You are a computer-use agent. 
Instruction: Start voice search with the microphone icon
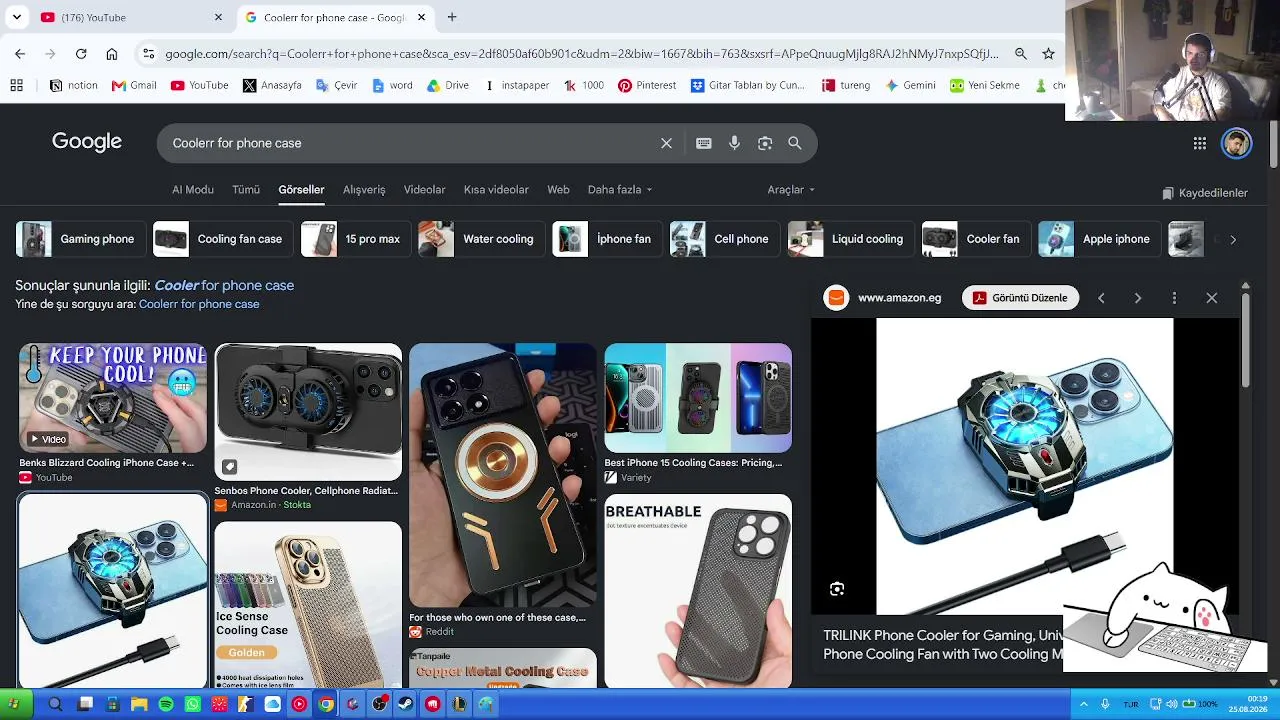pyautogui.click(x=734, y=143)
